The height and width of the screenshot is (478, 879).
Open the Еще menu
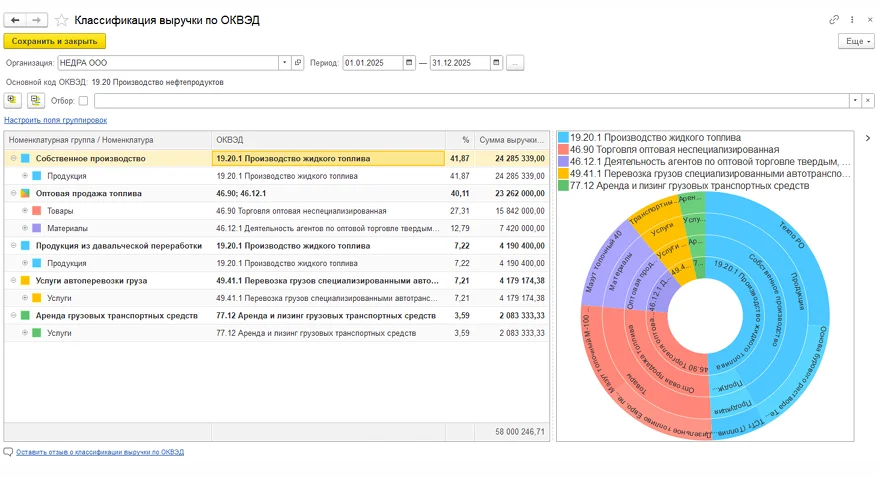click(x=856, y=41)
